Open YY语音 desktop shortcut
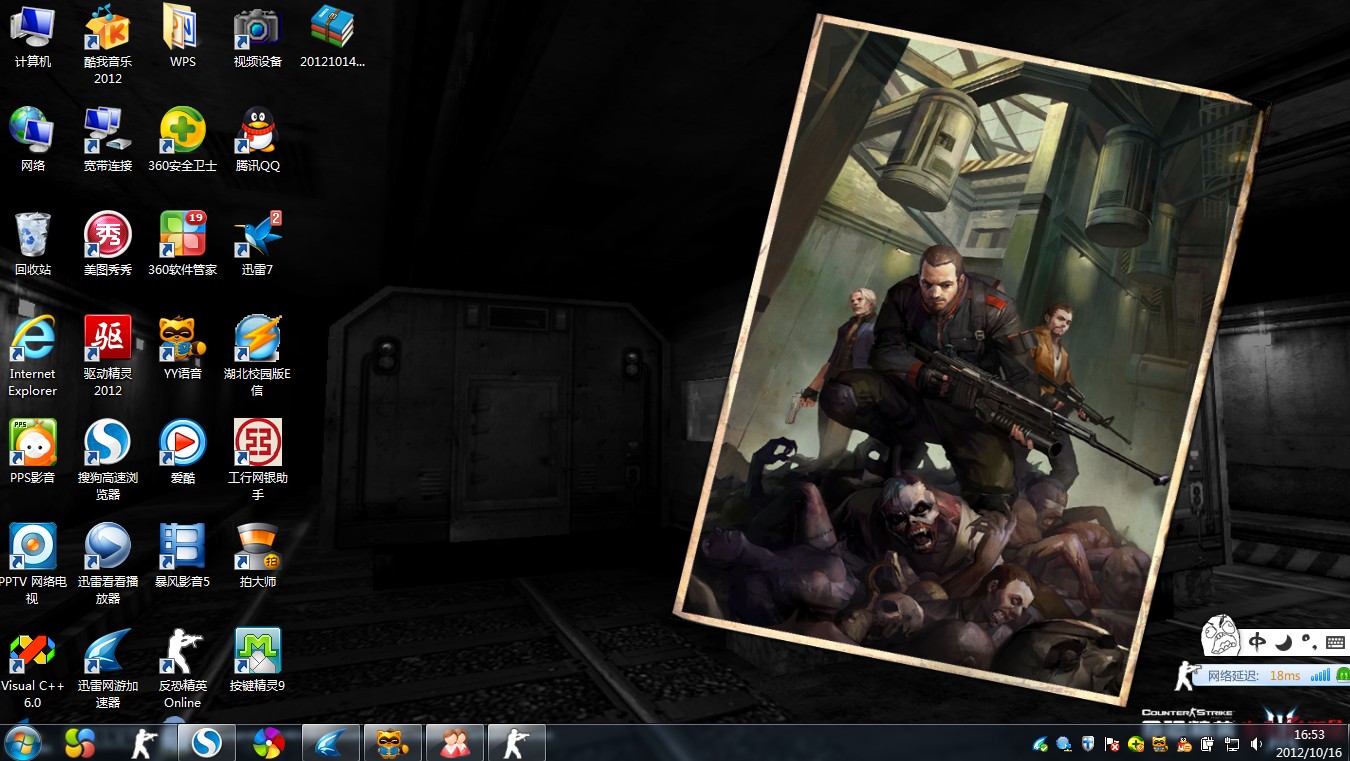This screenshot has height=761, width=1350. click(183, 348)
